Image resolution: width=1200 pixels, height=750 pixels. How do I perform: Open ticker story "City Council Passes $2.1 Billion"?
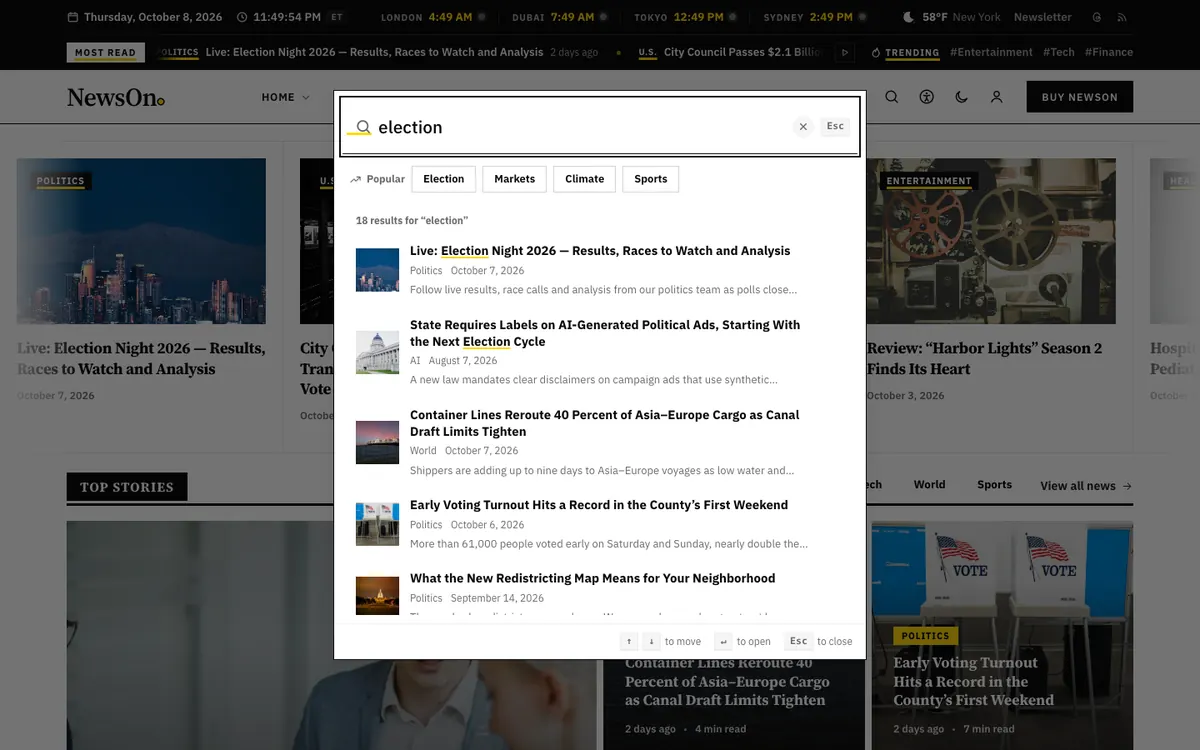point(743,52)
